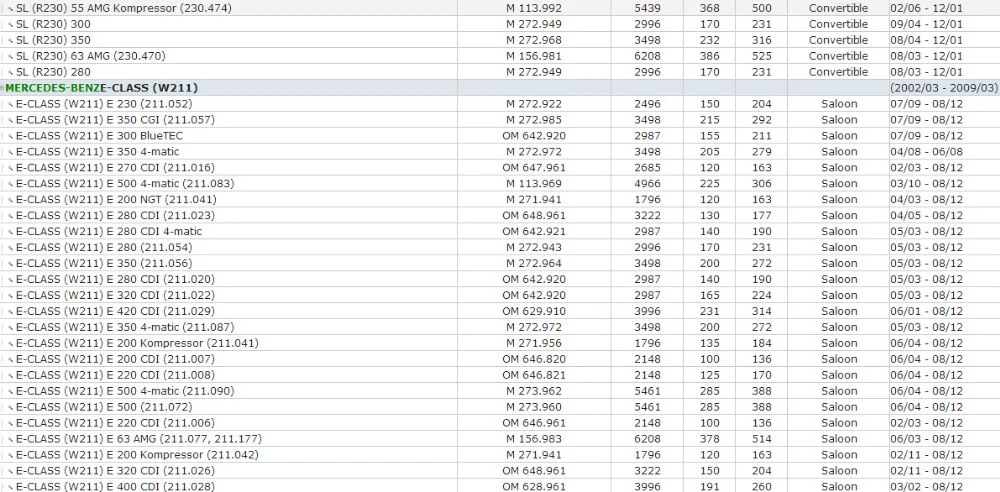Click arrow icon beside E 300 BlueTEC row

click(x=11, y=136)
